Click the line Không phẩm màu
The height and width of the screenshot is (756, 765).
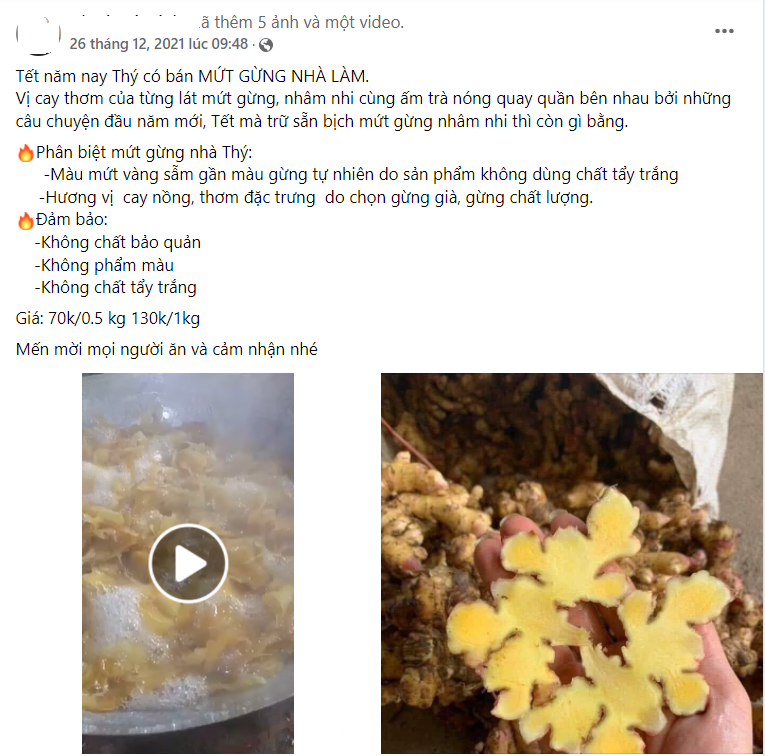(104, 265)
